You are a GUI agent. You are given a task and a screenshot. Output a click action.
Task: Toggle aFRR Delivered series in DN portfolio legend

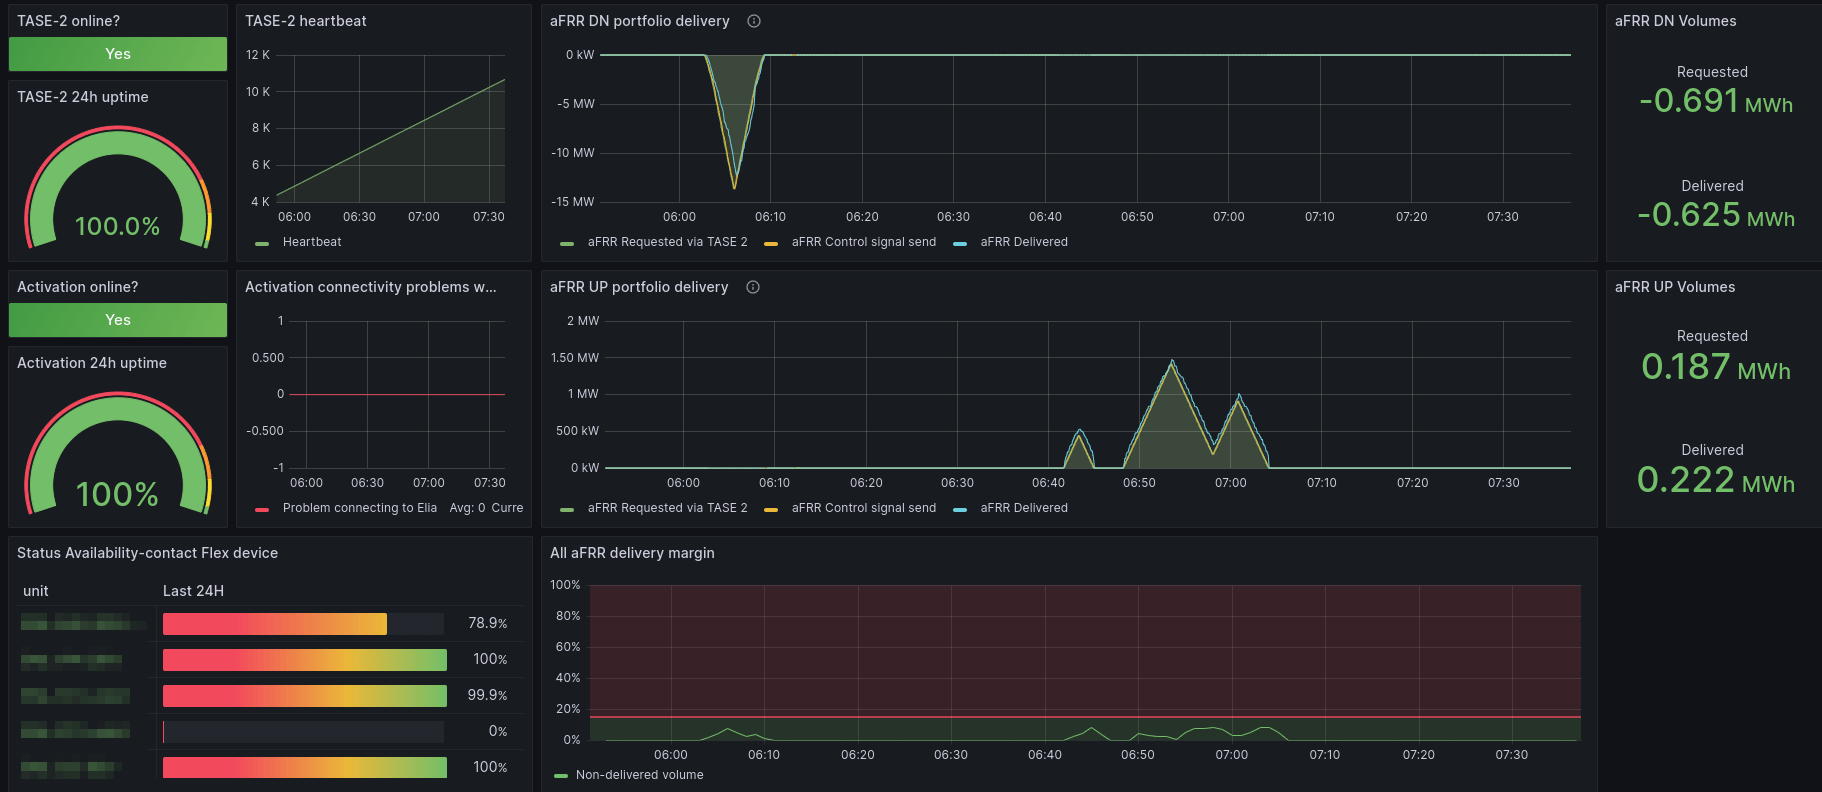(x=1023, y=242)
